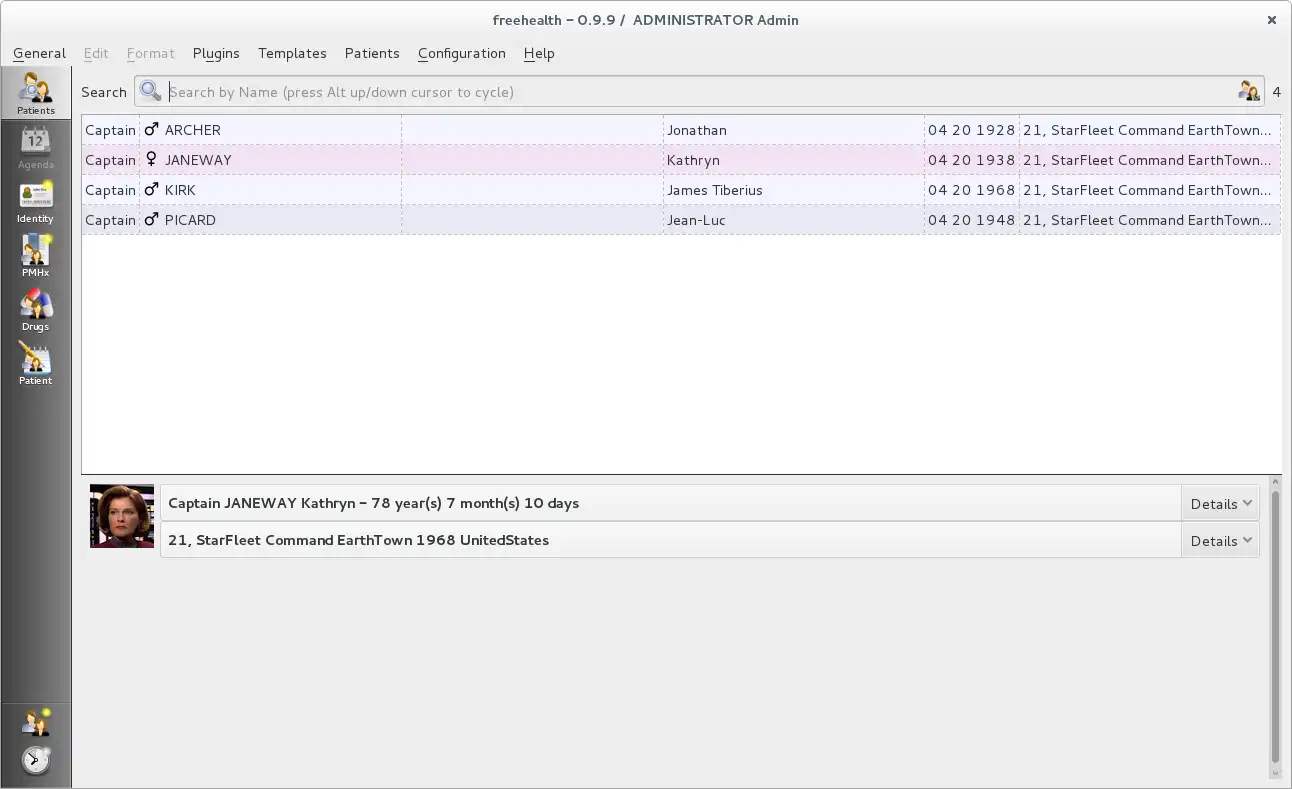Click the female symbol beside JANEWAY
The image size is (1292, 789).
click(152, 160)
